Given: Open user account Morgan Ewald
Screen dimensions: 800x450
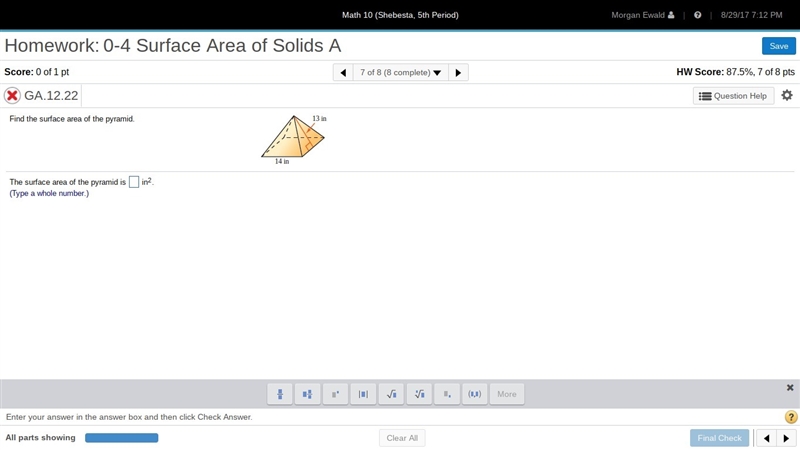Looking at the screenshot, I should 642,15.
